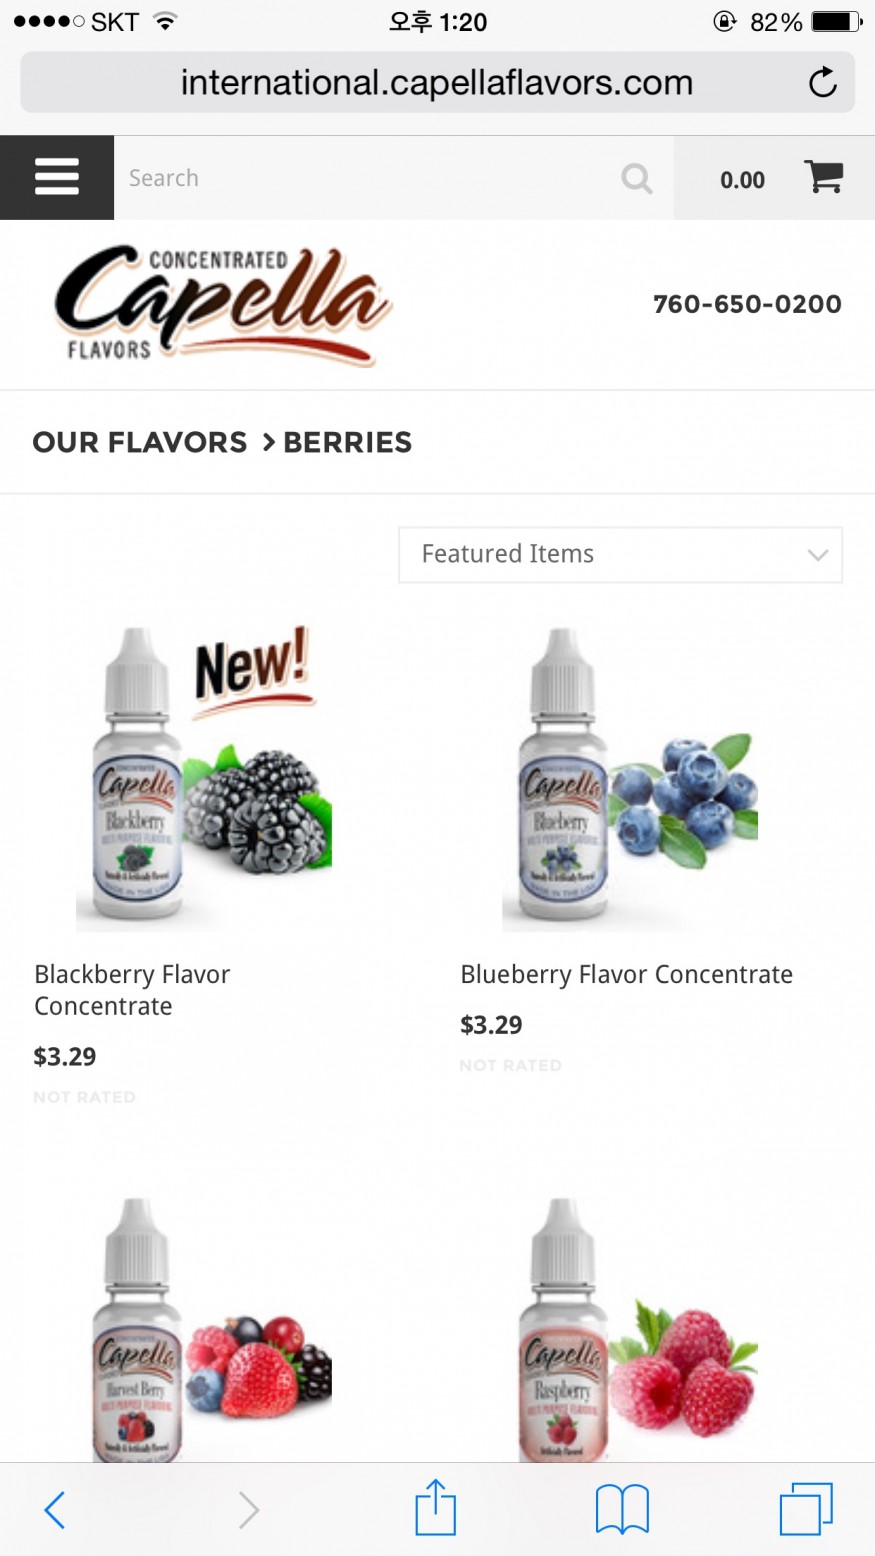Open the shopping cart icon
The width and height of the screenshot is (875, 1556).
824,178
